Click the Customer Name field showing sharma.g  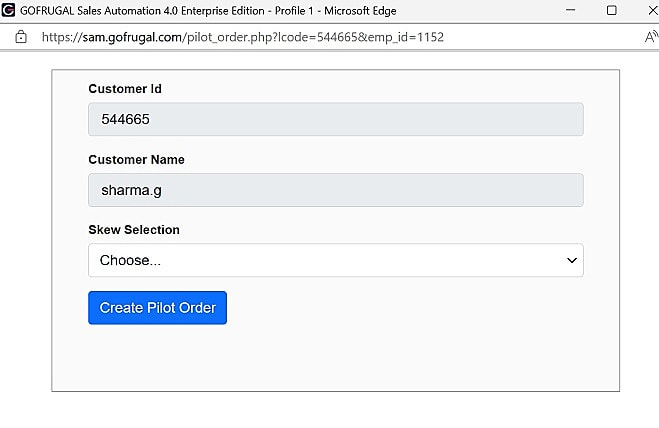[335, 190]
